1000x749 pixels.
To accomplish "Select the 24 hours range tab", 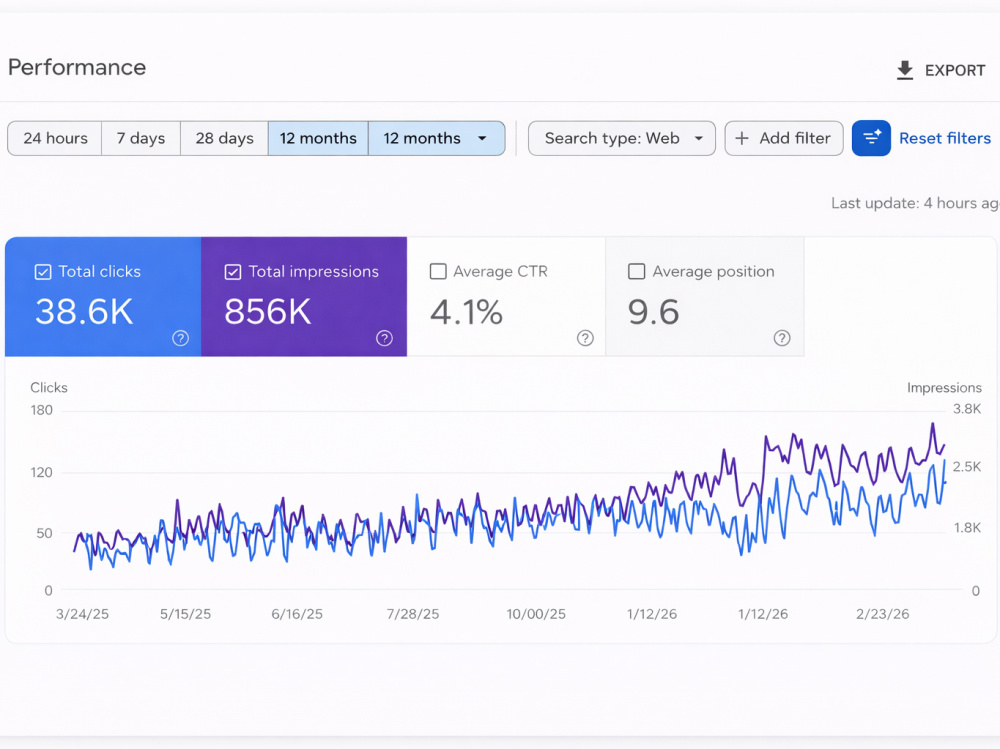I will (x=55, y=138).
